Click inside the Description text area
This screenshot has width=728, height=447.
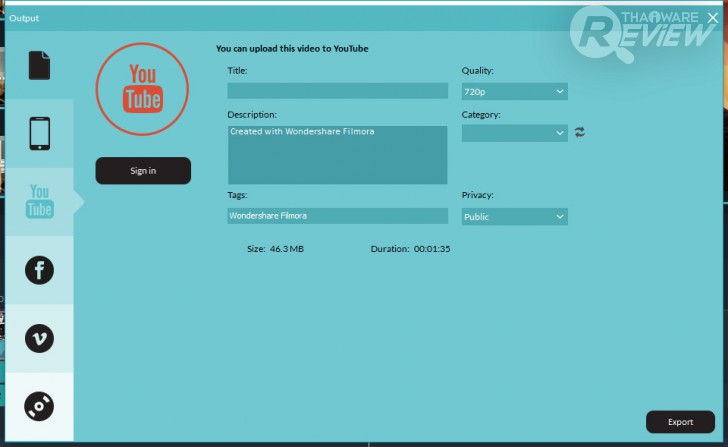pos(338,155)
